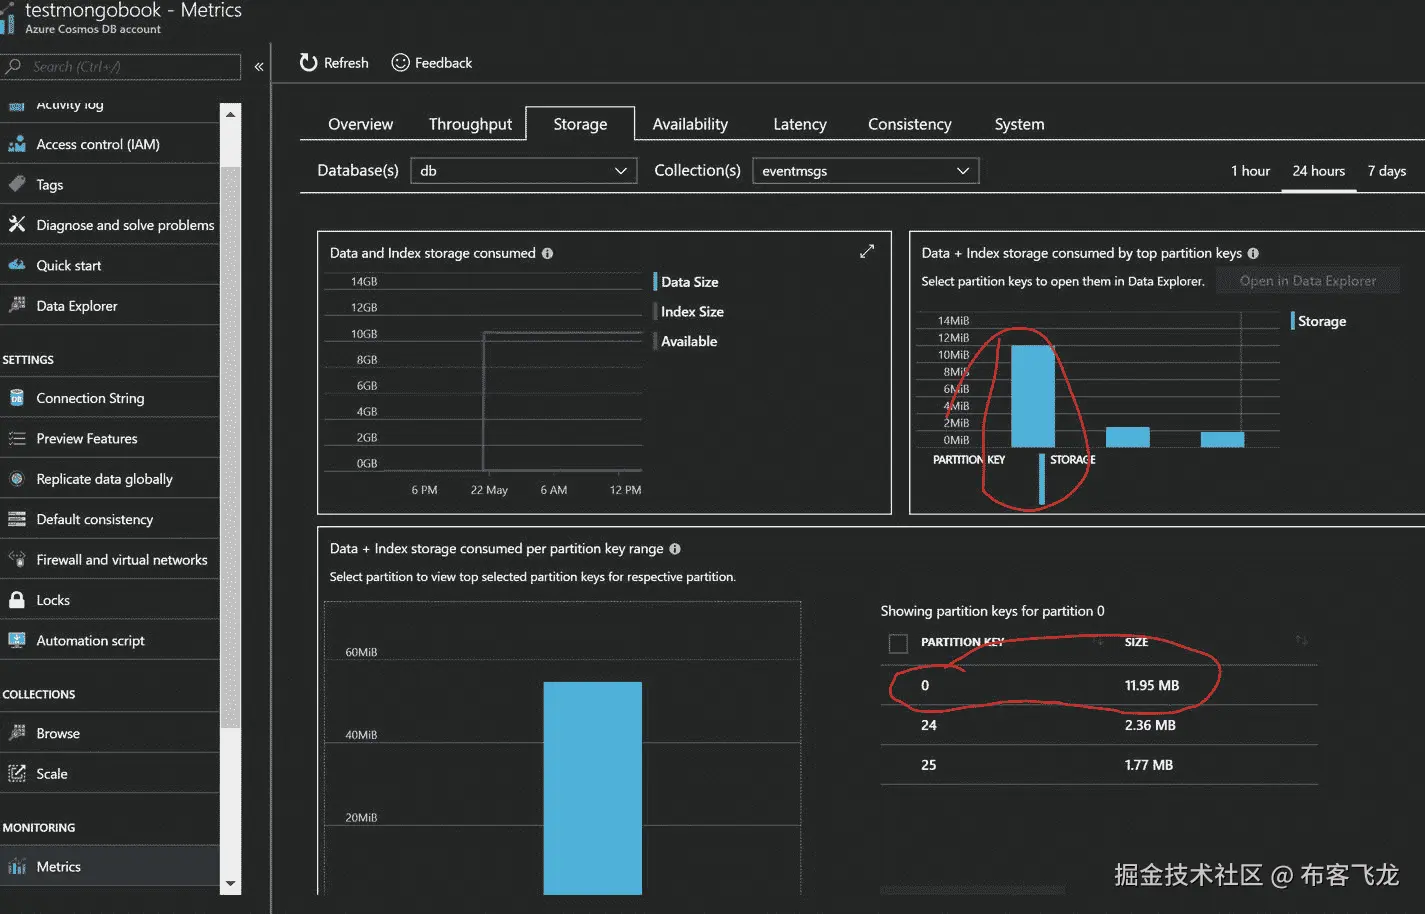Screen dimensions: 1425x914
Task: Open Locks settings with the padlock icon
Action: (16, 600)
